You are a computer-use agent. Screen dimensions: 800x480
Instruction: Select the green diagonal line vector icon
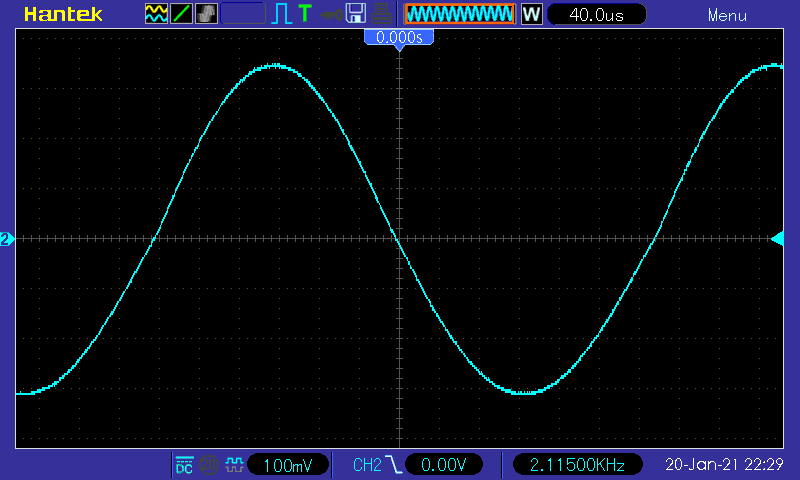coord(181,14)
